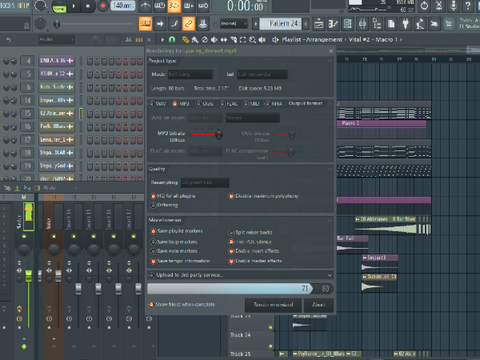Click the Play transport button
This screenshot has width=480, height=360.
click(74, 6)
